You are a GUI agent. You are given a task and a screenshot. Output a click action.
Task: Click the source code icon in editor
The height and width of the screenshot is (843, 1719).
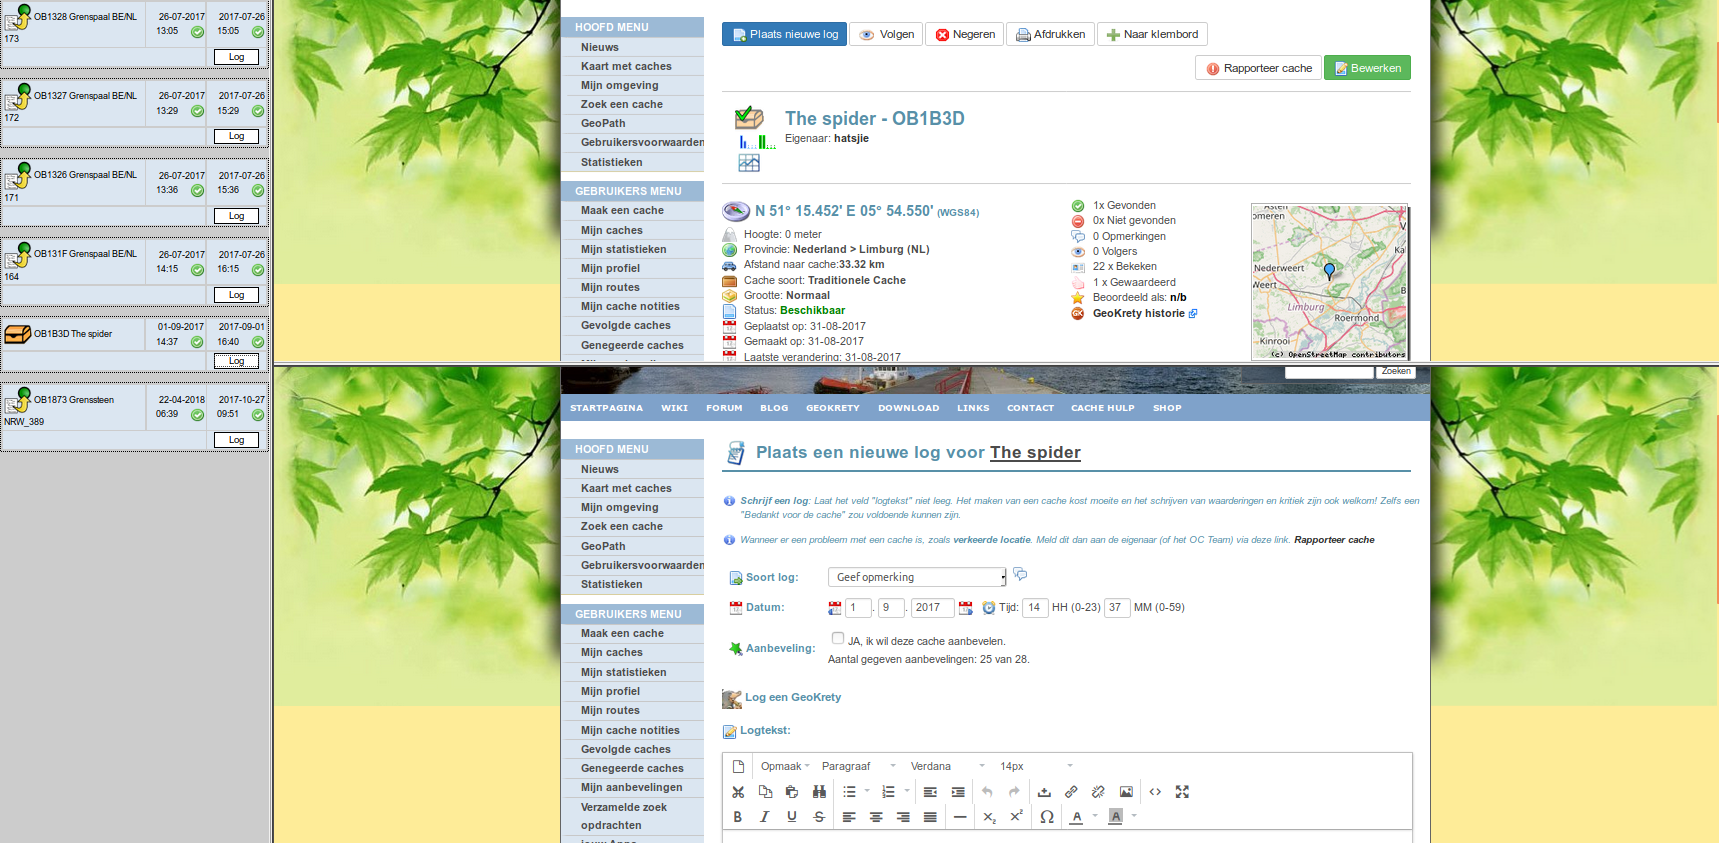[1155, 792]
